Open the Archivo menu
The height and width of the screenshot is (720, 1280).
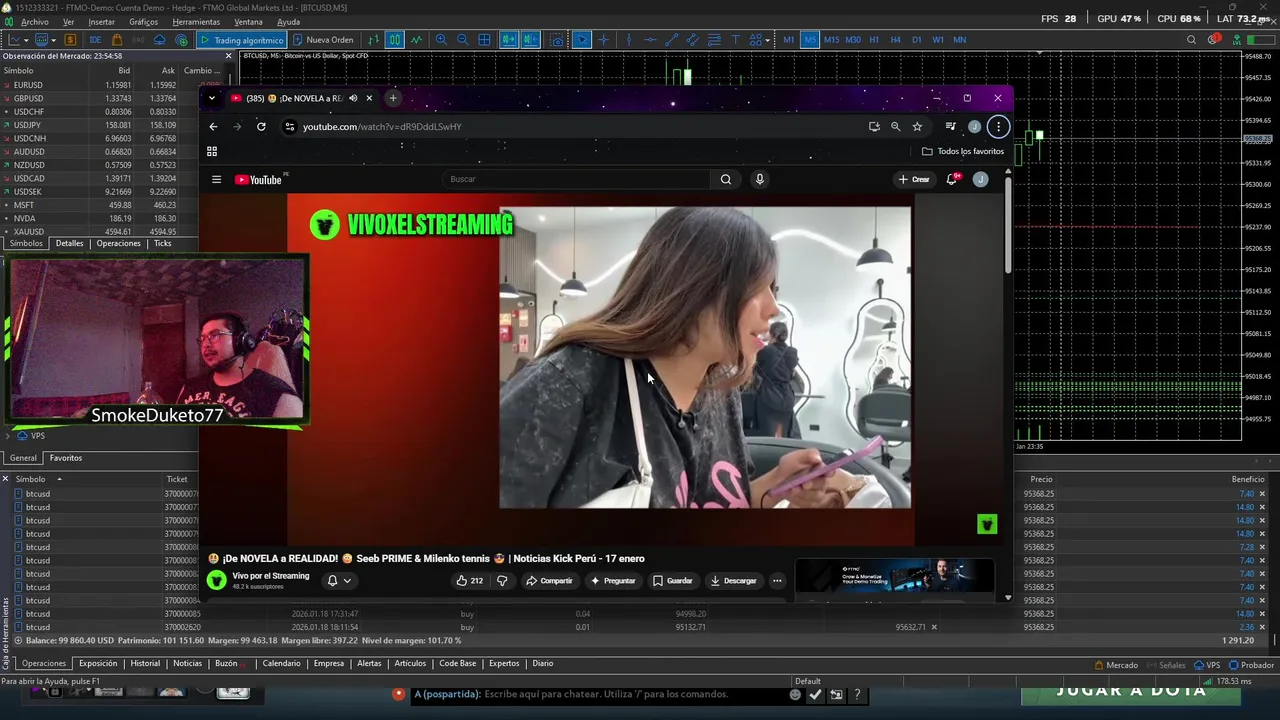[x=34, y=22]
